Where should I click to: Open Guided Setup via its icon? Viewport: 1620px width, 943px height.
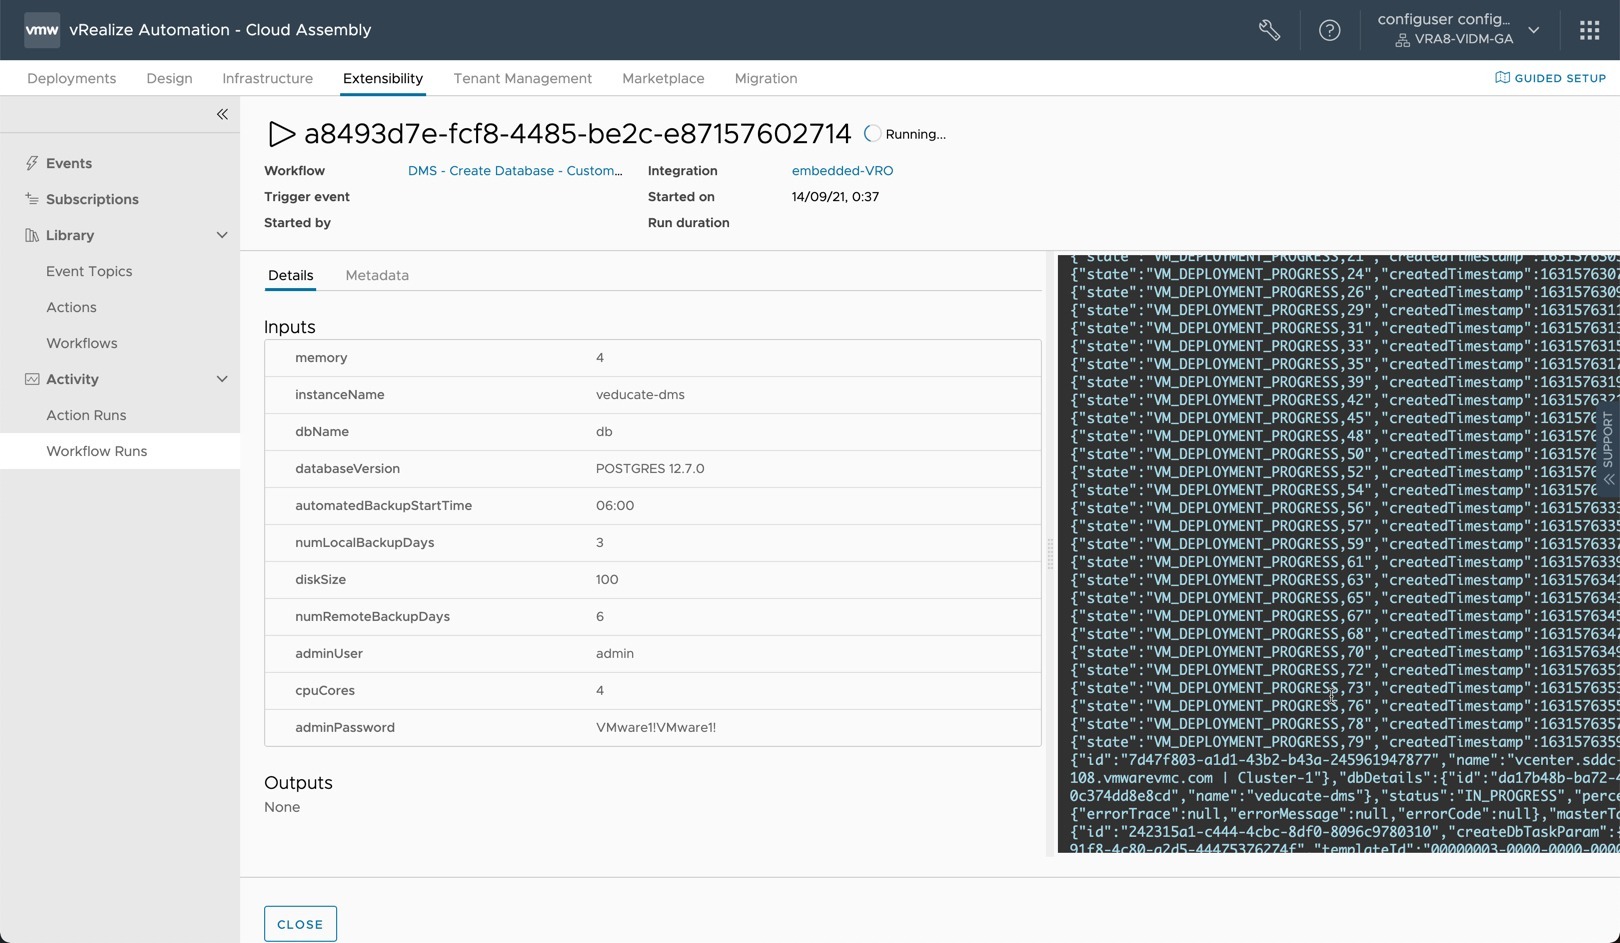1501,77
